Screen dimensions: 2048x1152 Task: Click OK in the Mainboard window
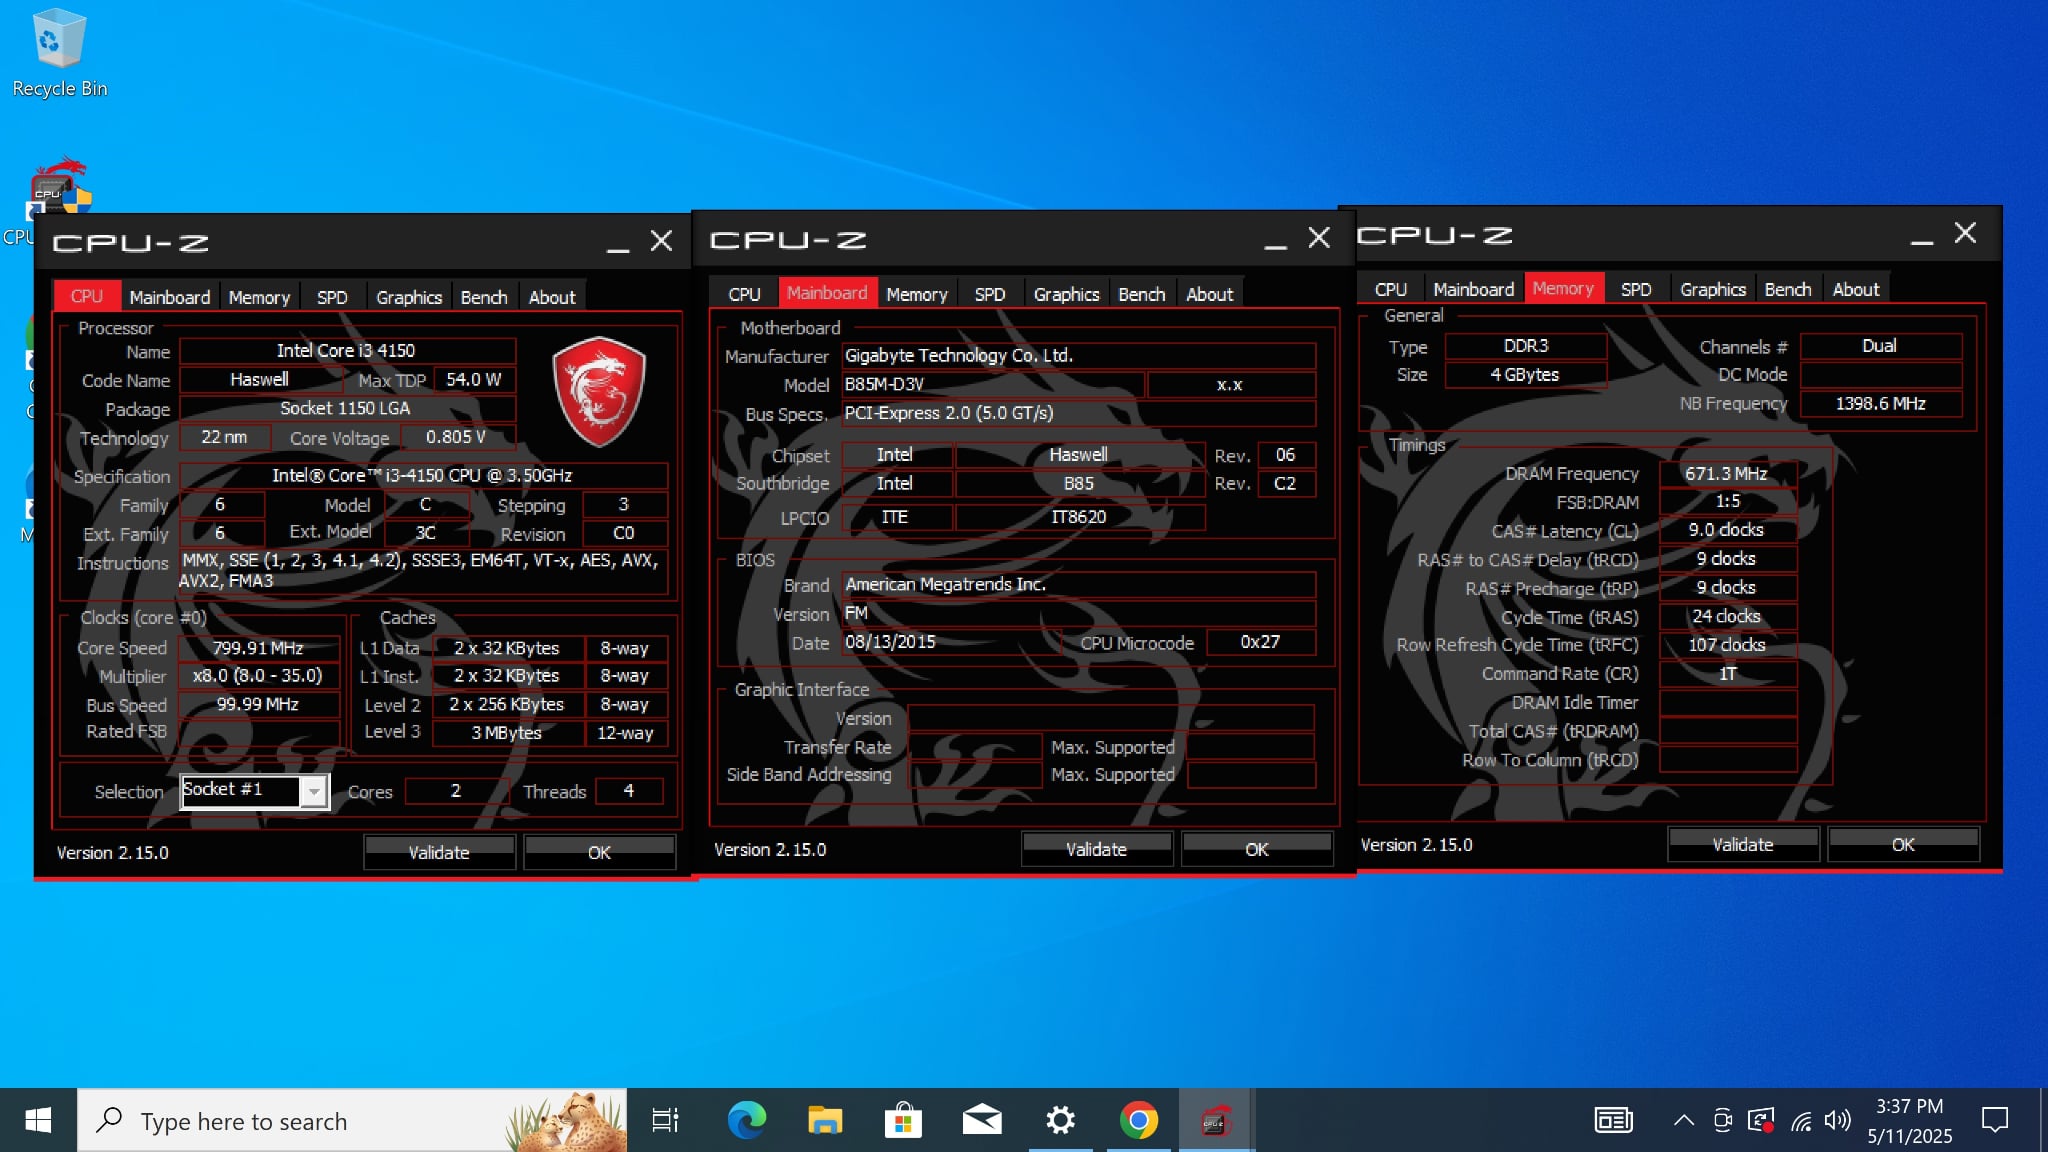pyautogui.click(x=1257, y=849)
